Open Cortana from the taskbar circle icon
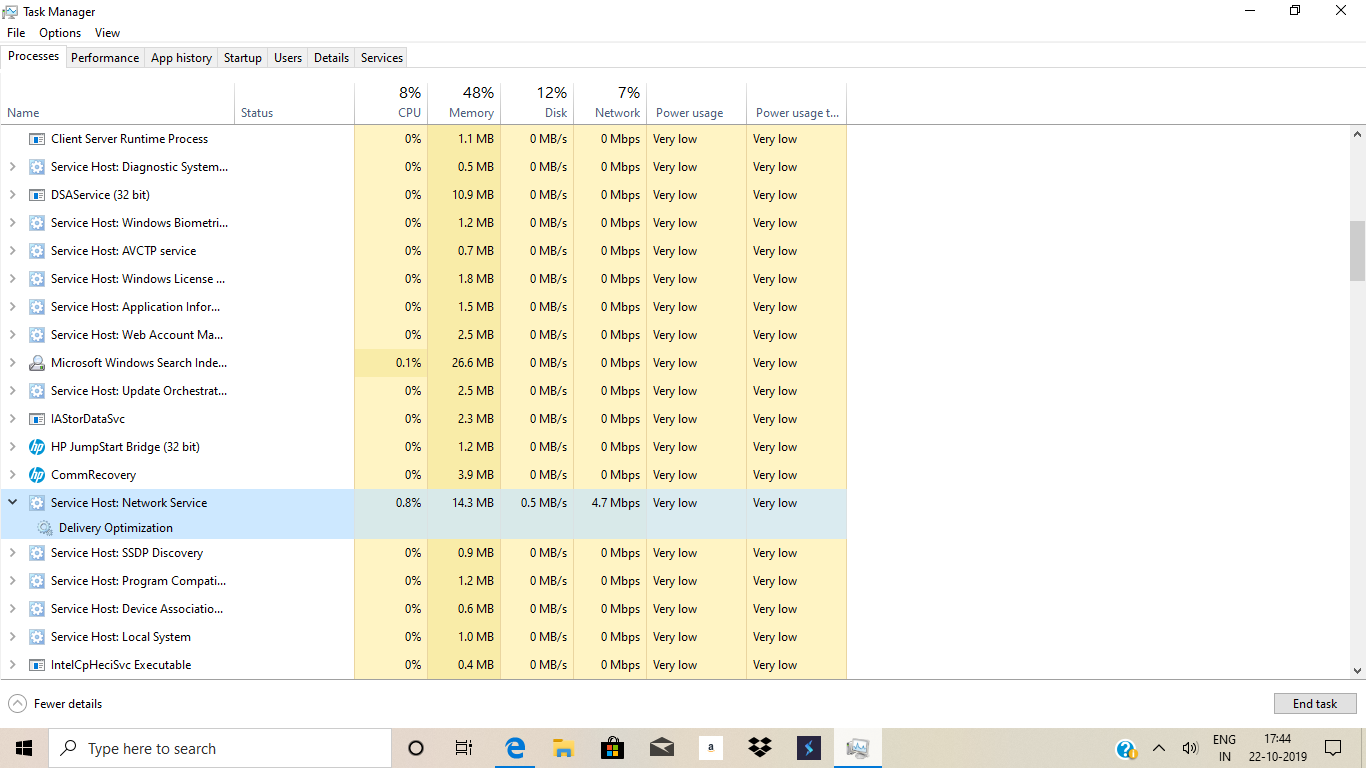 tap(416, 748)
